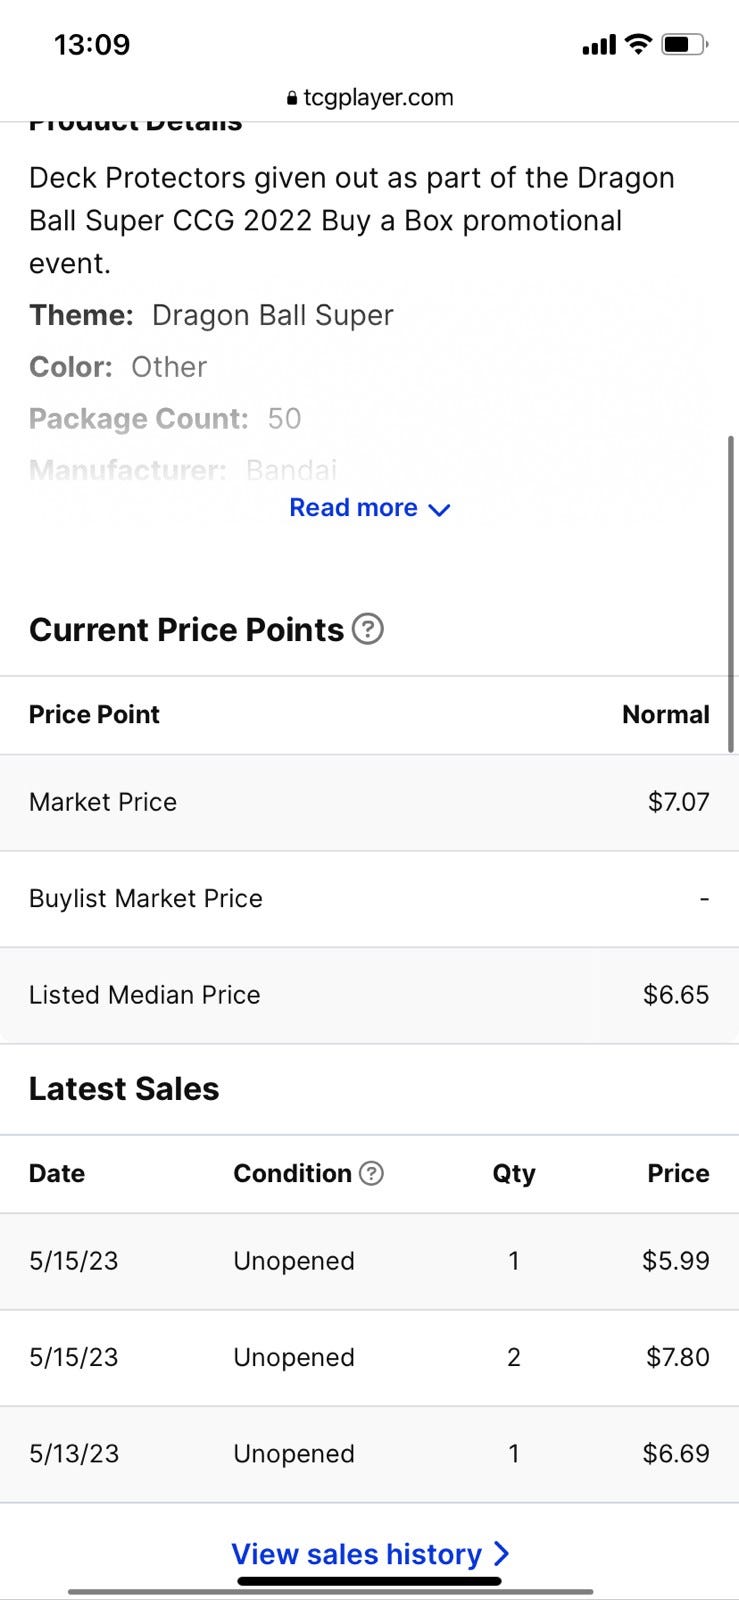This screenshot has height=1600, width=739.
Task: Tap the Wi-Fi status icon
Action: coord(637,44)
